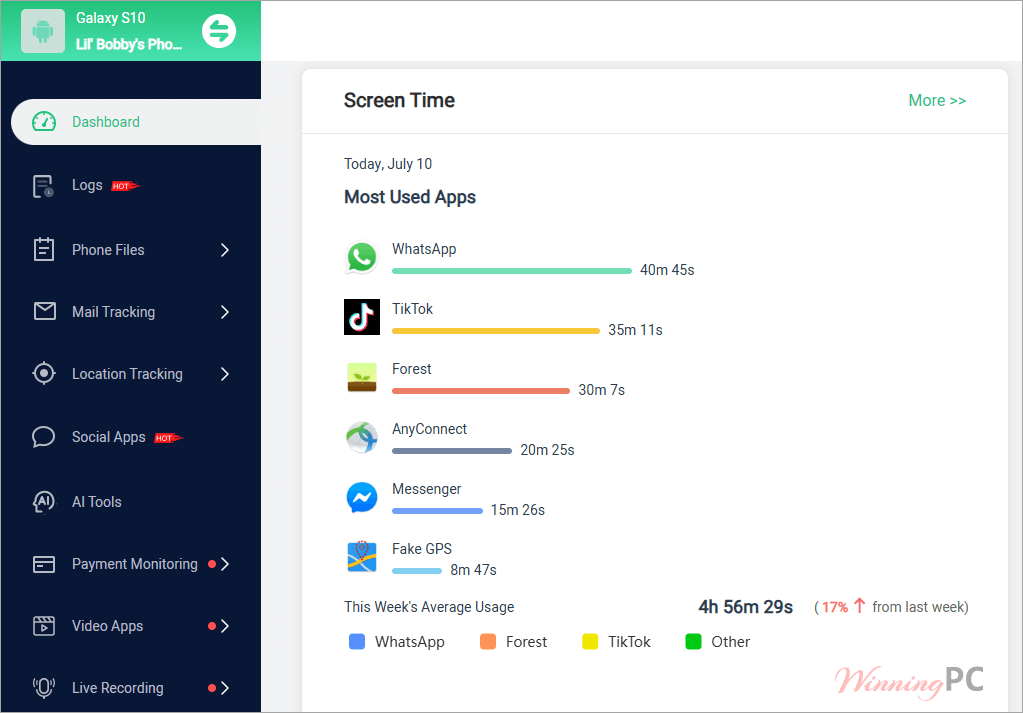Viewport: 1023px width, 713px height.
Task: Expand the Mail Tracking chevron
Action: pos(224,312)
